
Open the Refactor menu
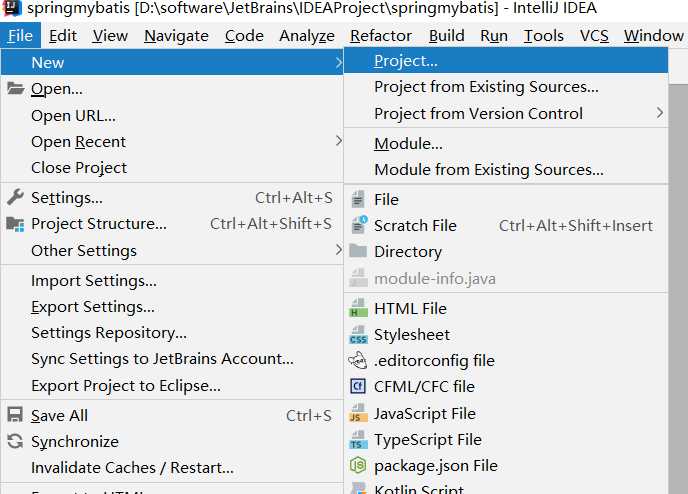pos(380,36)
